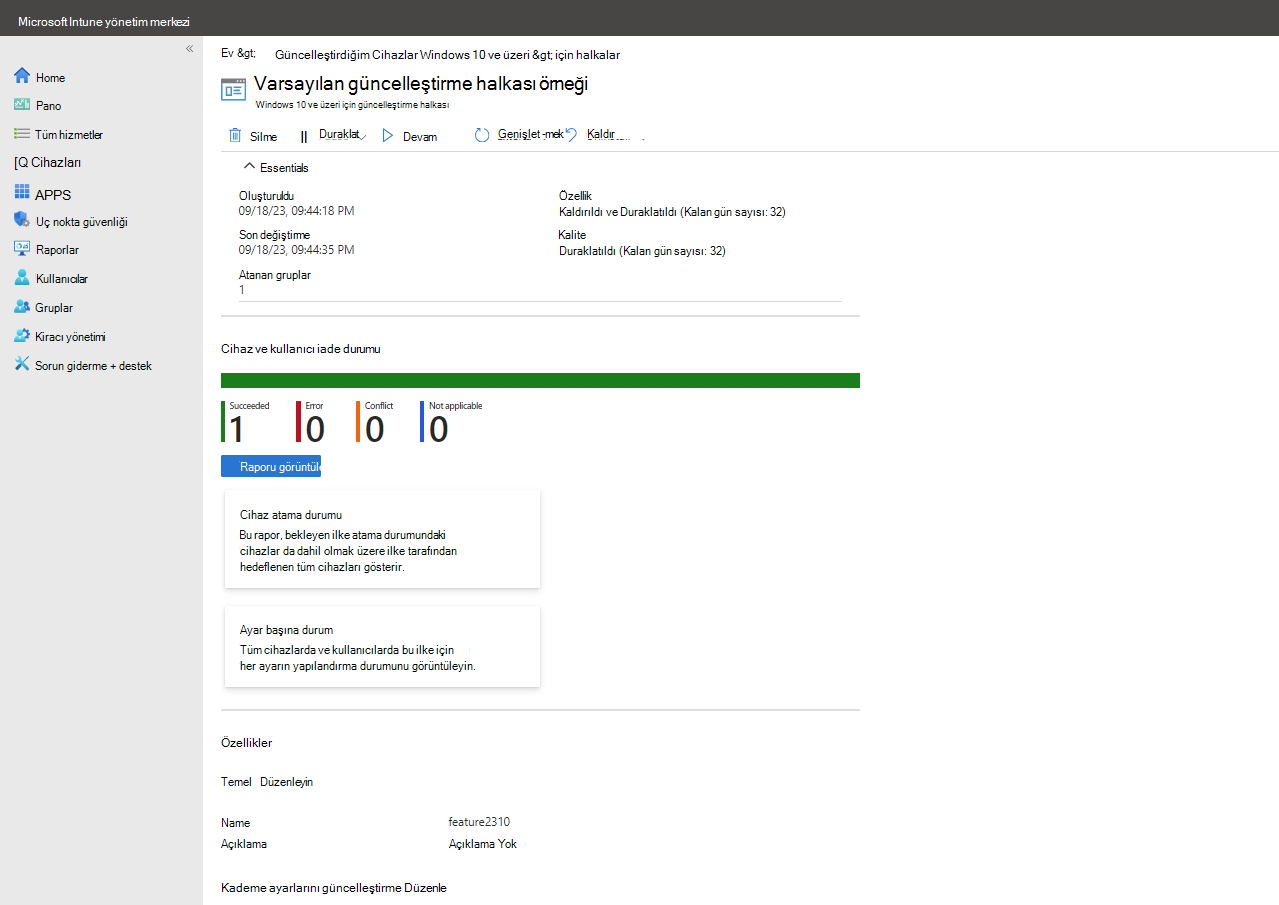Click the Son değiştirme date 09:44:35 PM
This screenshot has height=905, width=1279.
(x=296, y=250)
